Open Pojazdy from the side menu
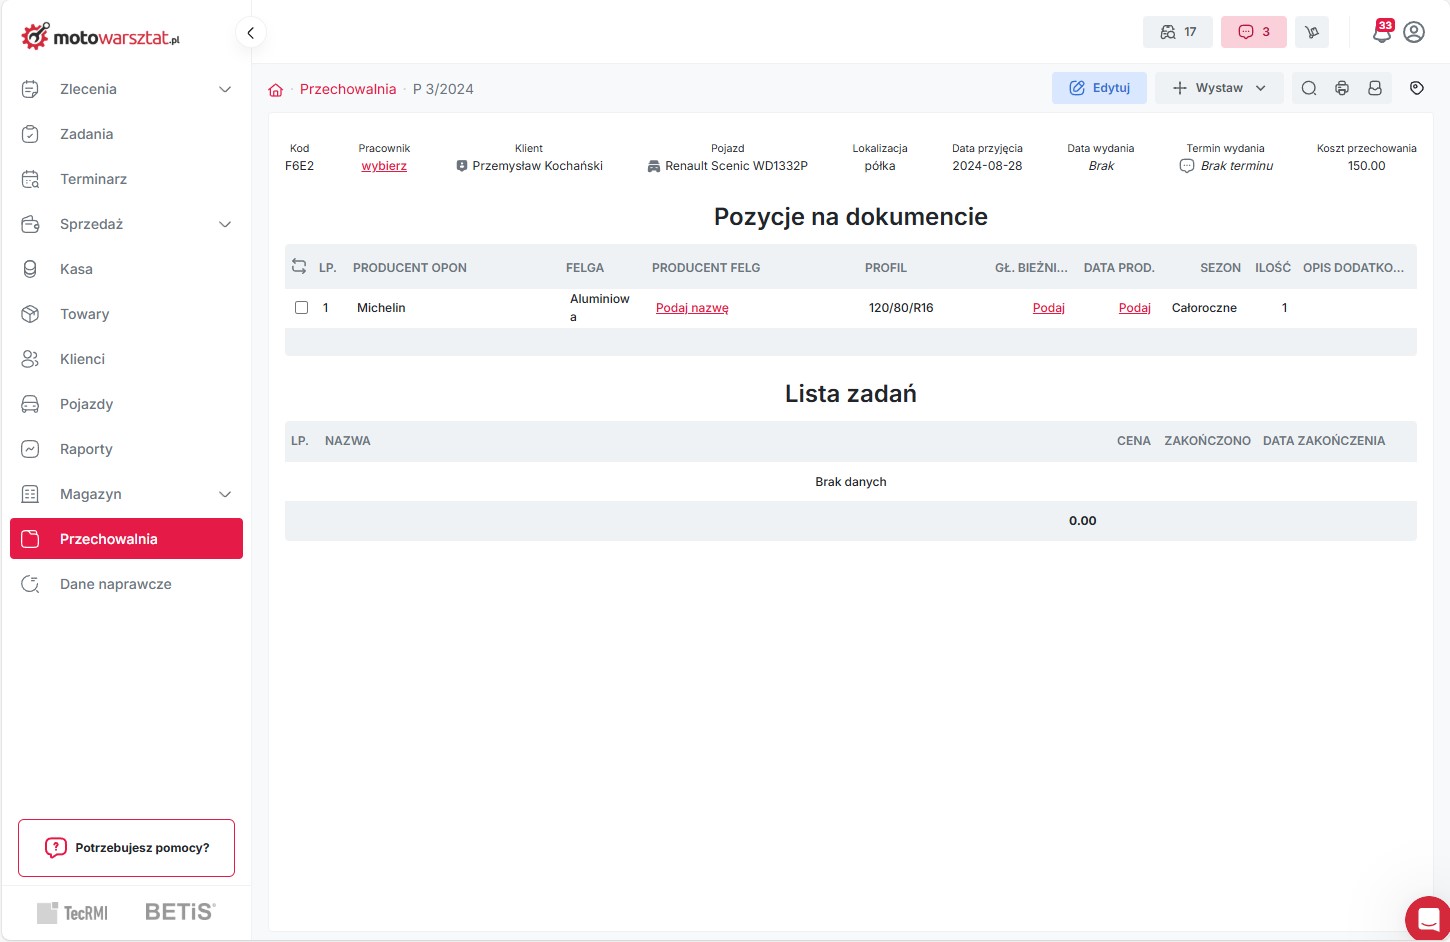Screen dimensions: 1450x942 tap(86, 404)
